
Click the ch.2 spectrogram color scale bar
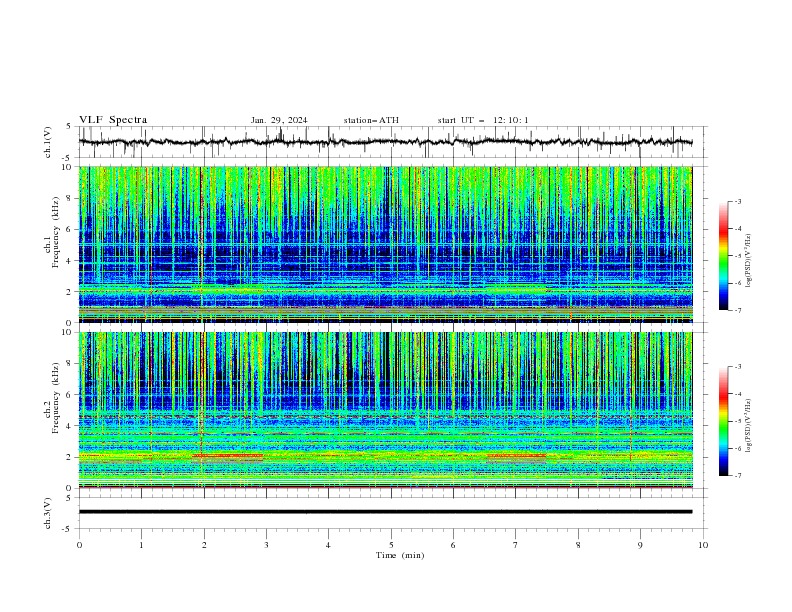tap(723, 421)
